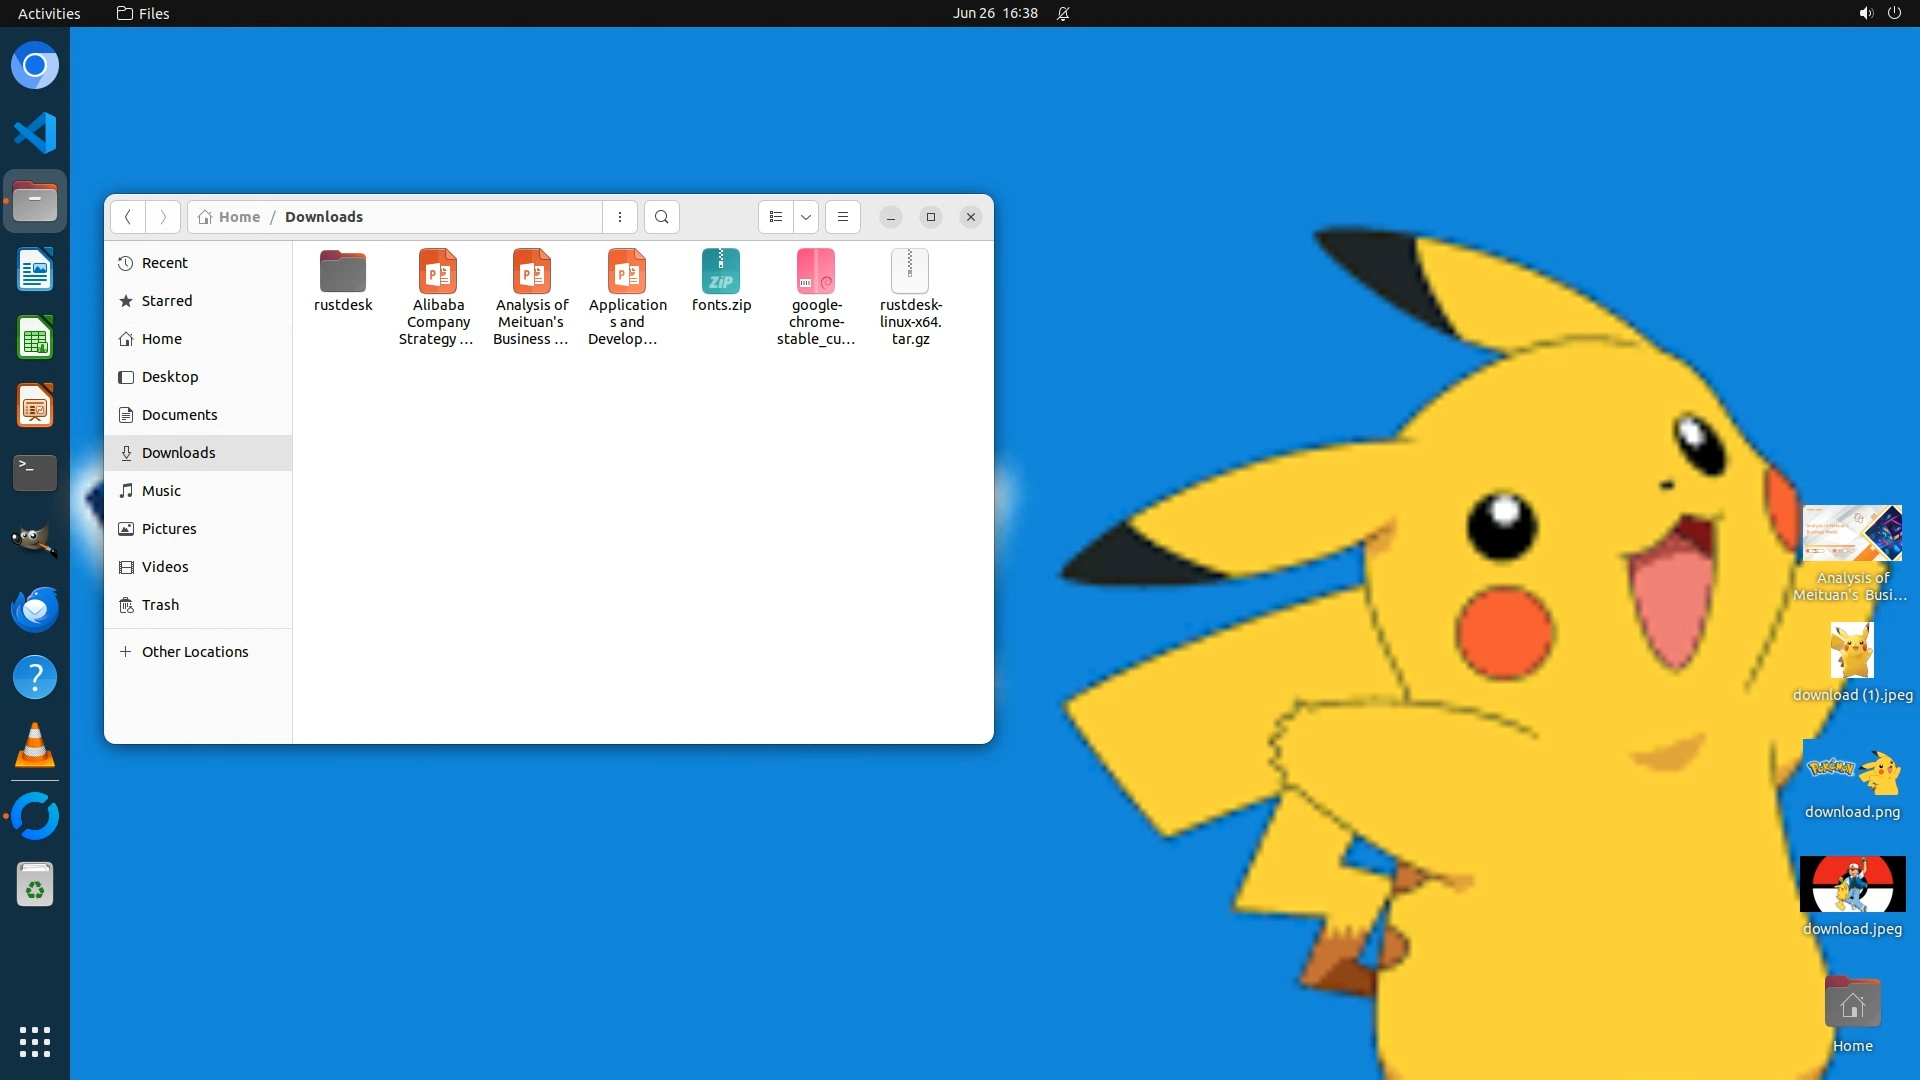Open the fonts.zip archive icon
Image resolution: width=1920 pixels, height=1080 pixels.
[721, 272]
